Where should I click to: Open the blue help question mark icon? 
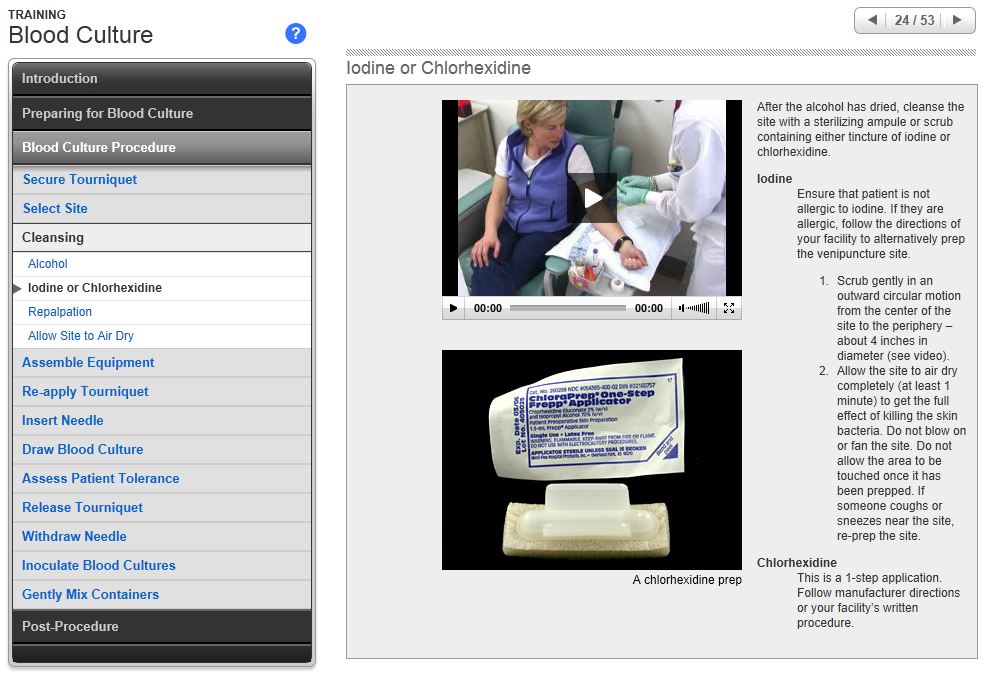tap(295, 34)
